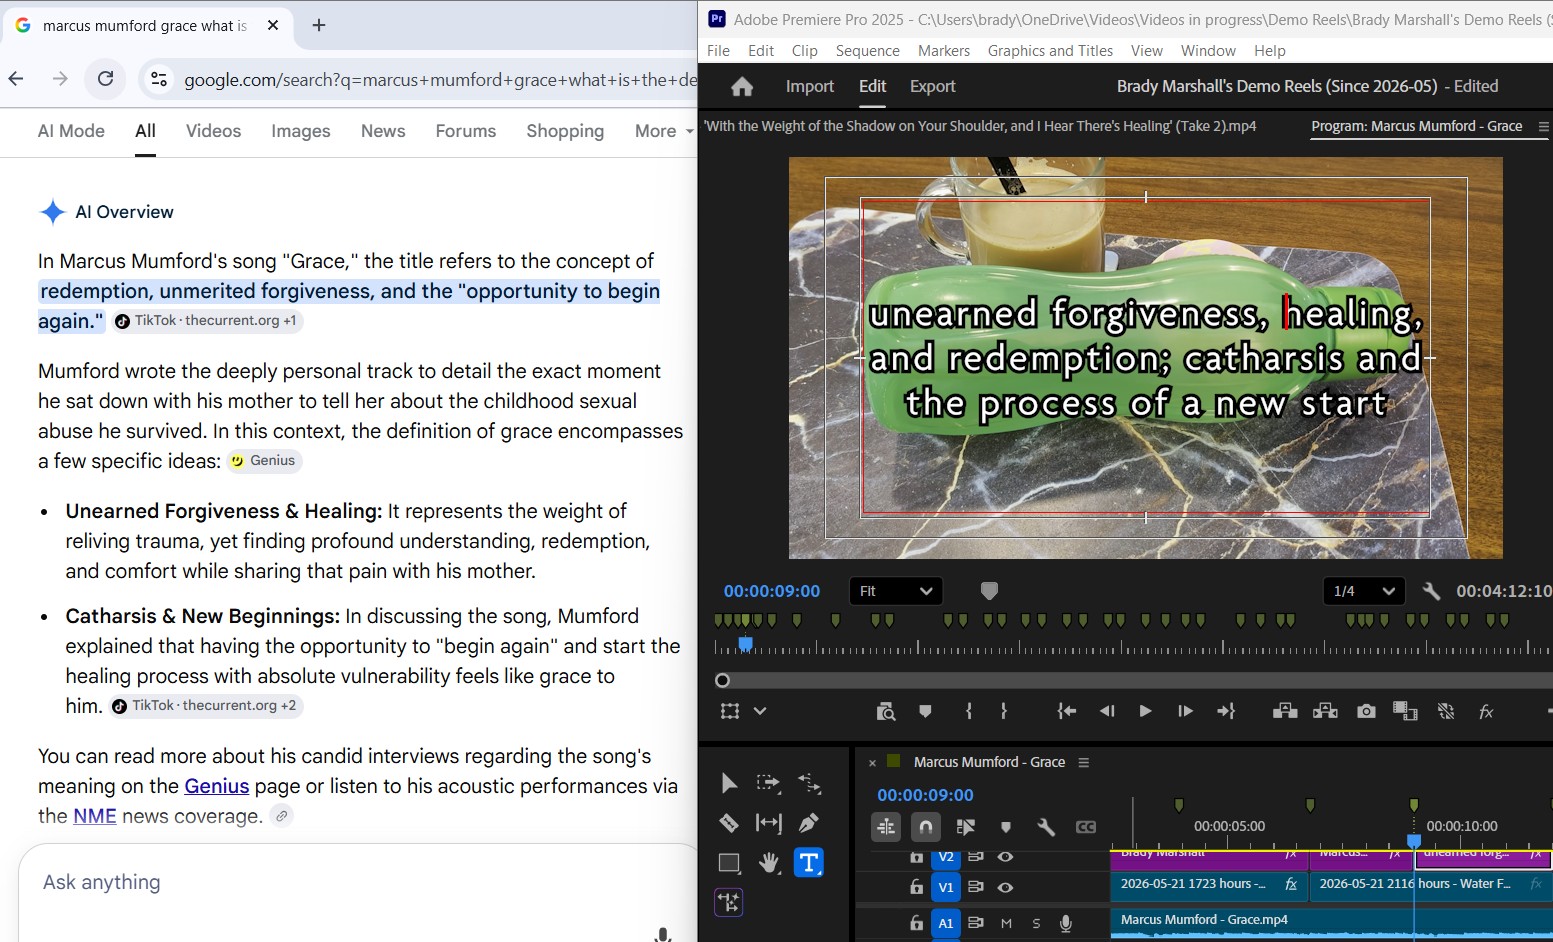This screenshot has width=1553, height=942.
Task: Open the Graphics and Titles menu
Action: coord(1050,51)
